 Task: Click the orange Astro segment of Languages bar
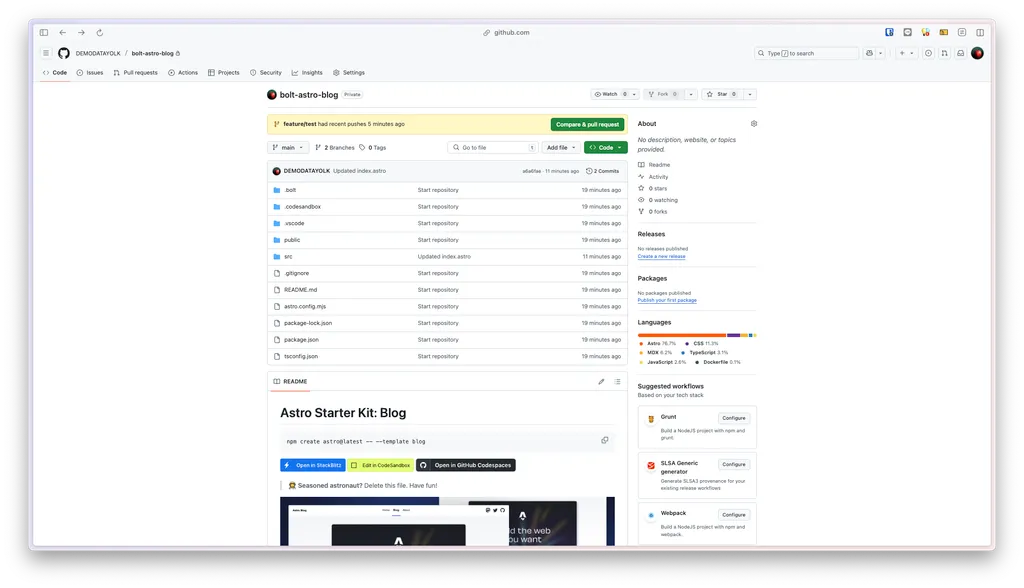682,335
